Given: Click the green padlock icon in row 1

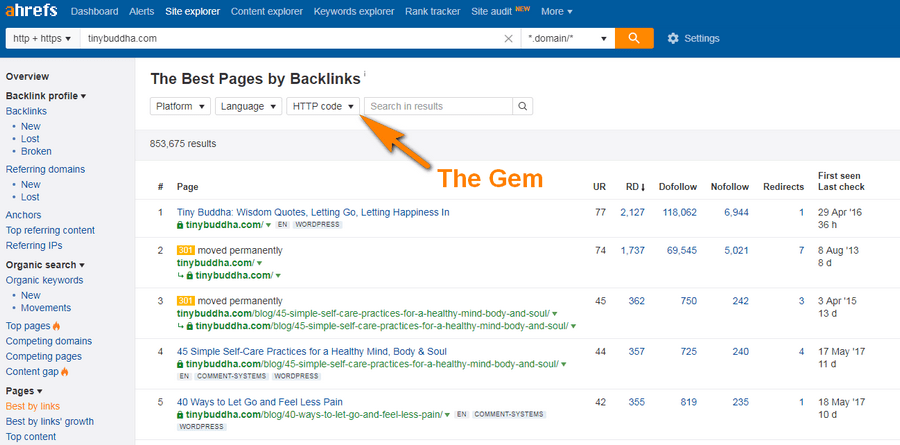Looking at the screenshot, I should coord(180,225).
